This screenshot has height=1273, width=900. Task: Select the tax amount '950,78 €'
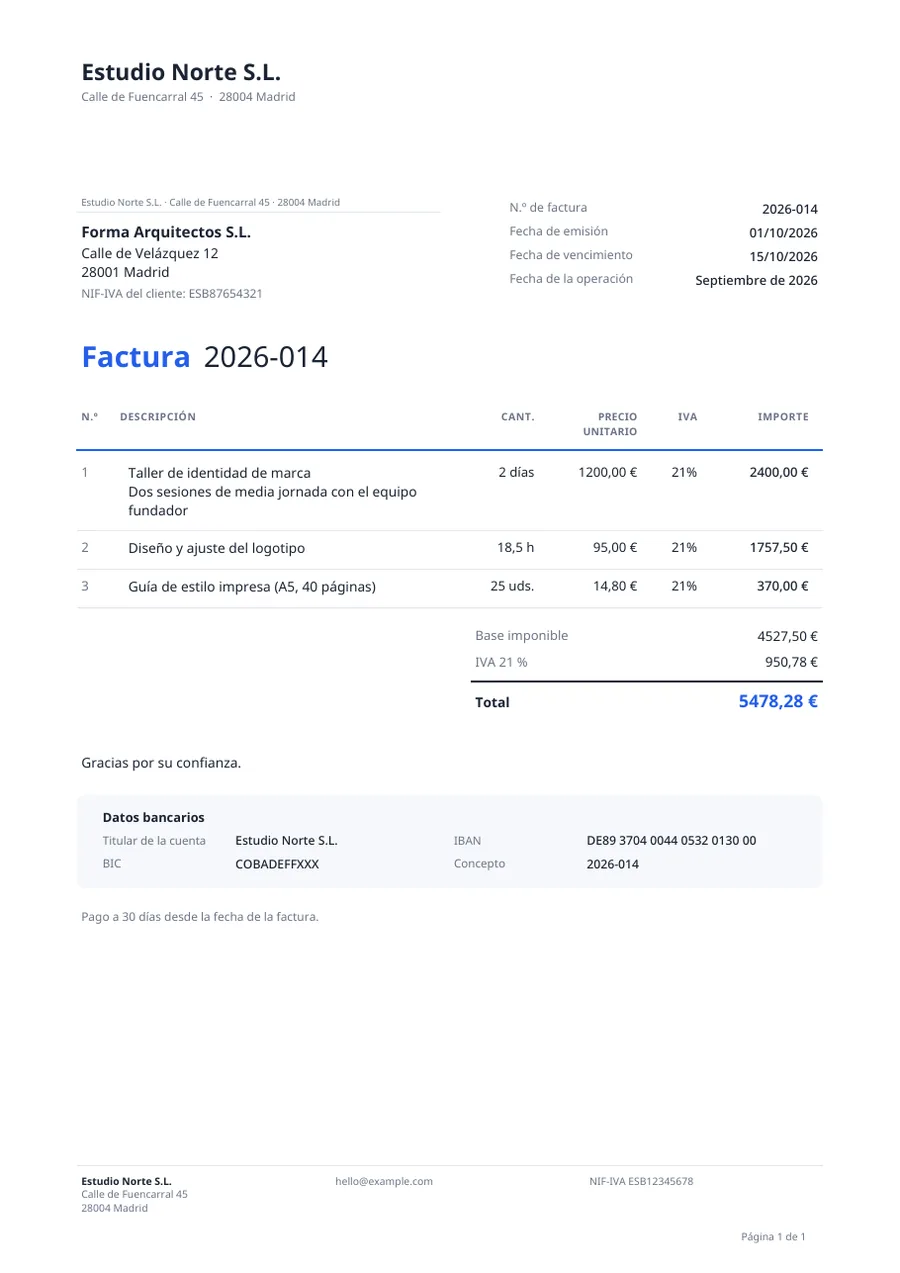pos(792,662)
